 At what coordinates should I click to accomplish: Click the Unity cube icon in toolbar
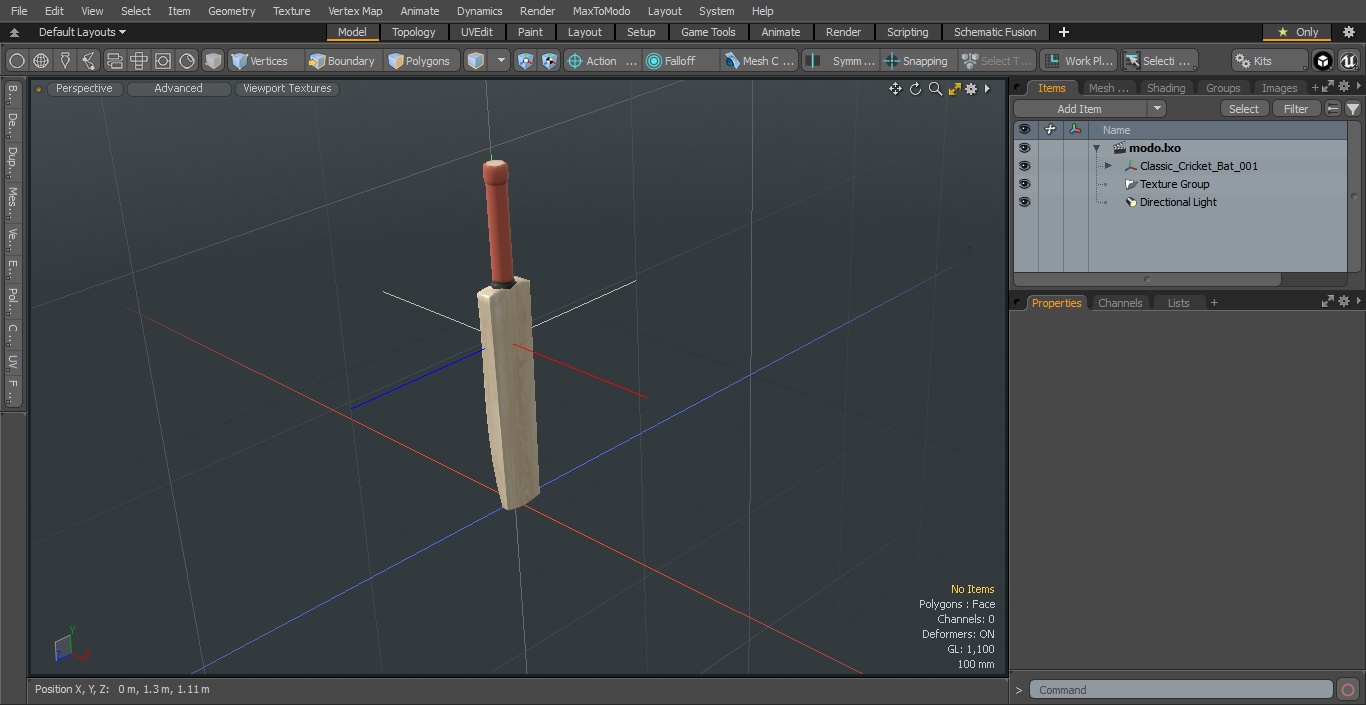point(1323,61)
